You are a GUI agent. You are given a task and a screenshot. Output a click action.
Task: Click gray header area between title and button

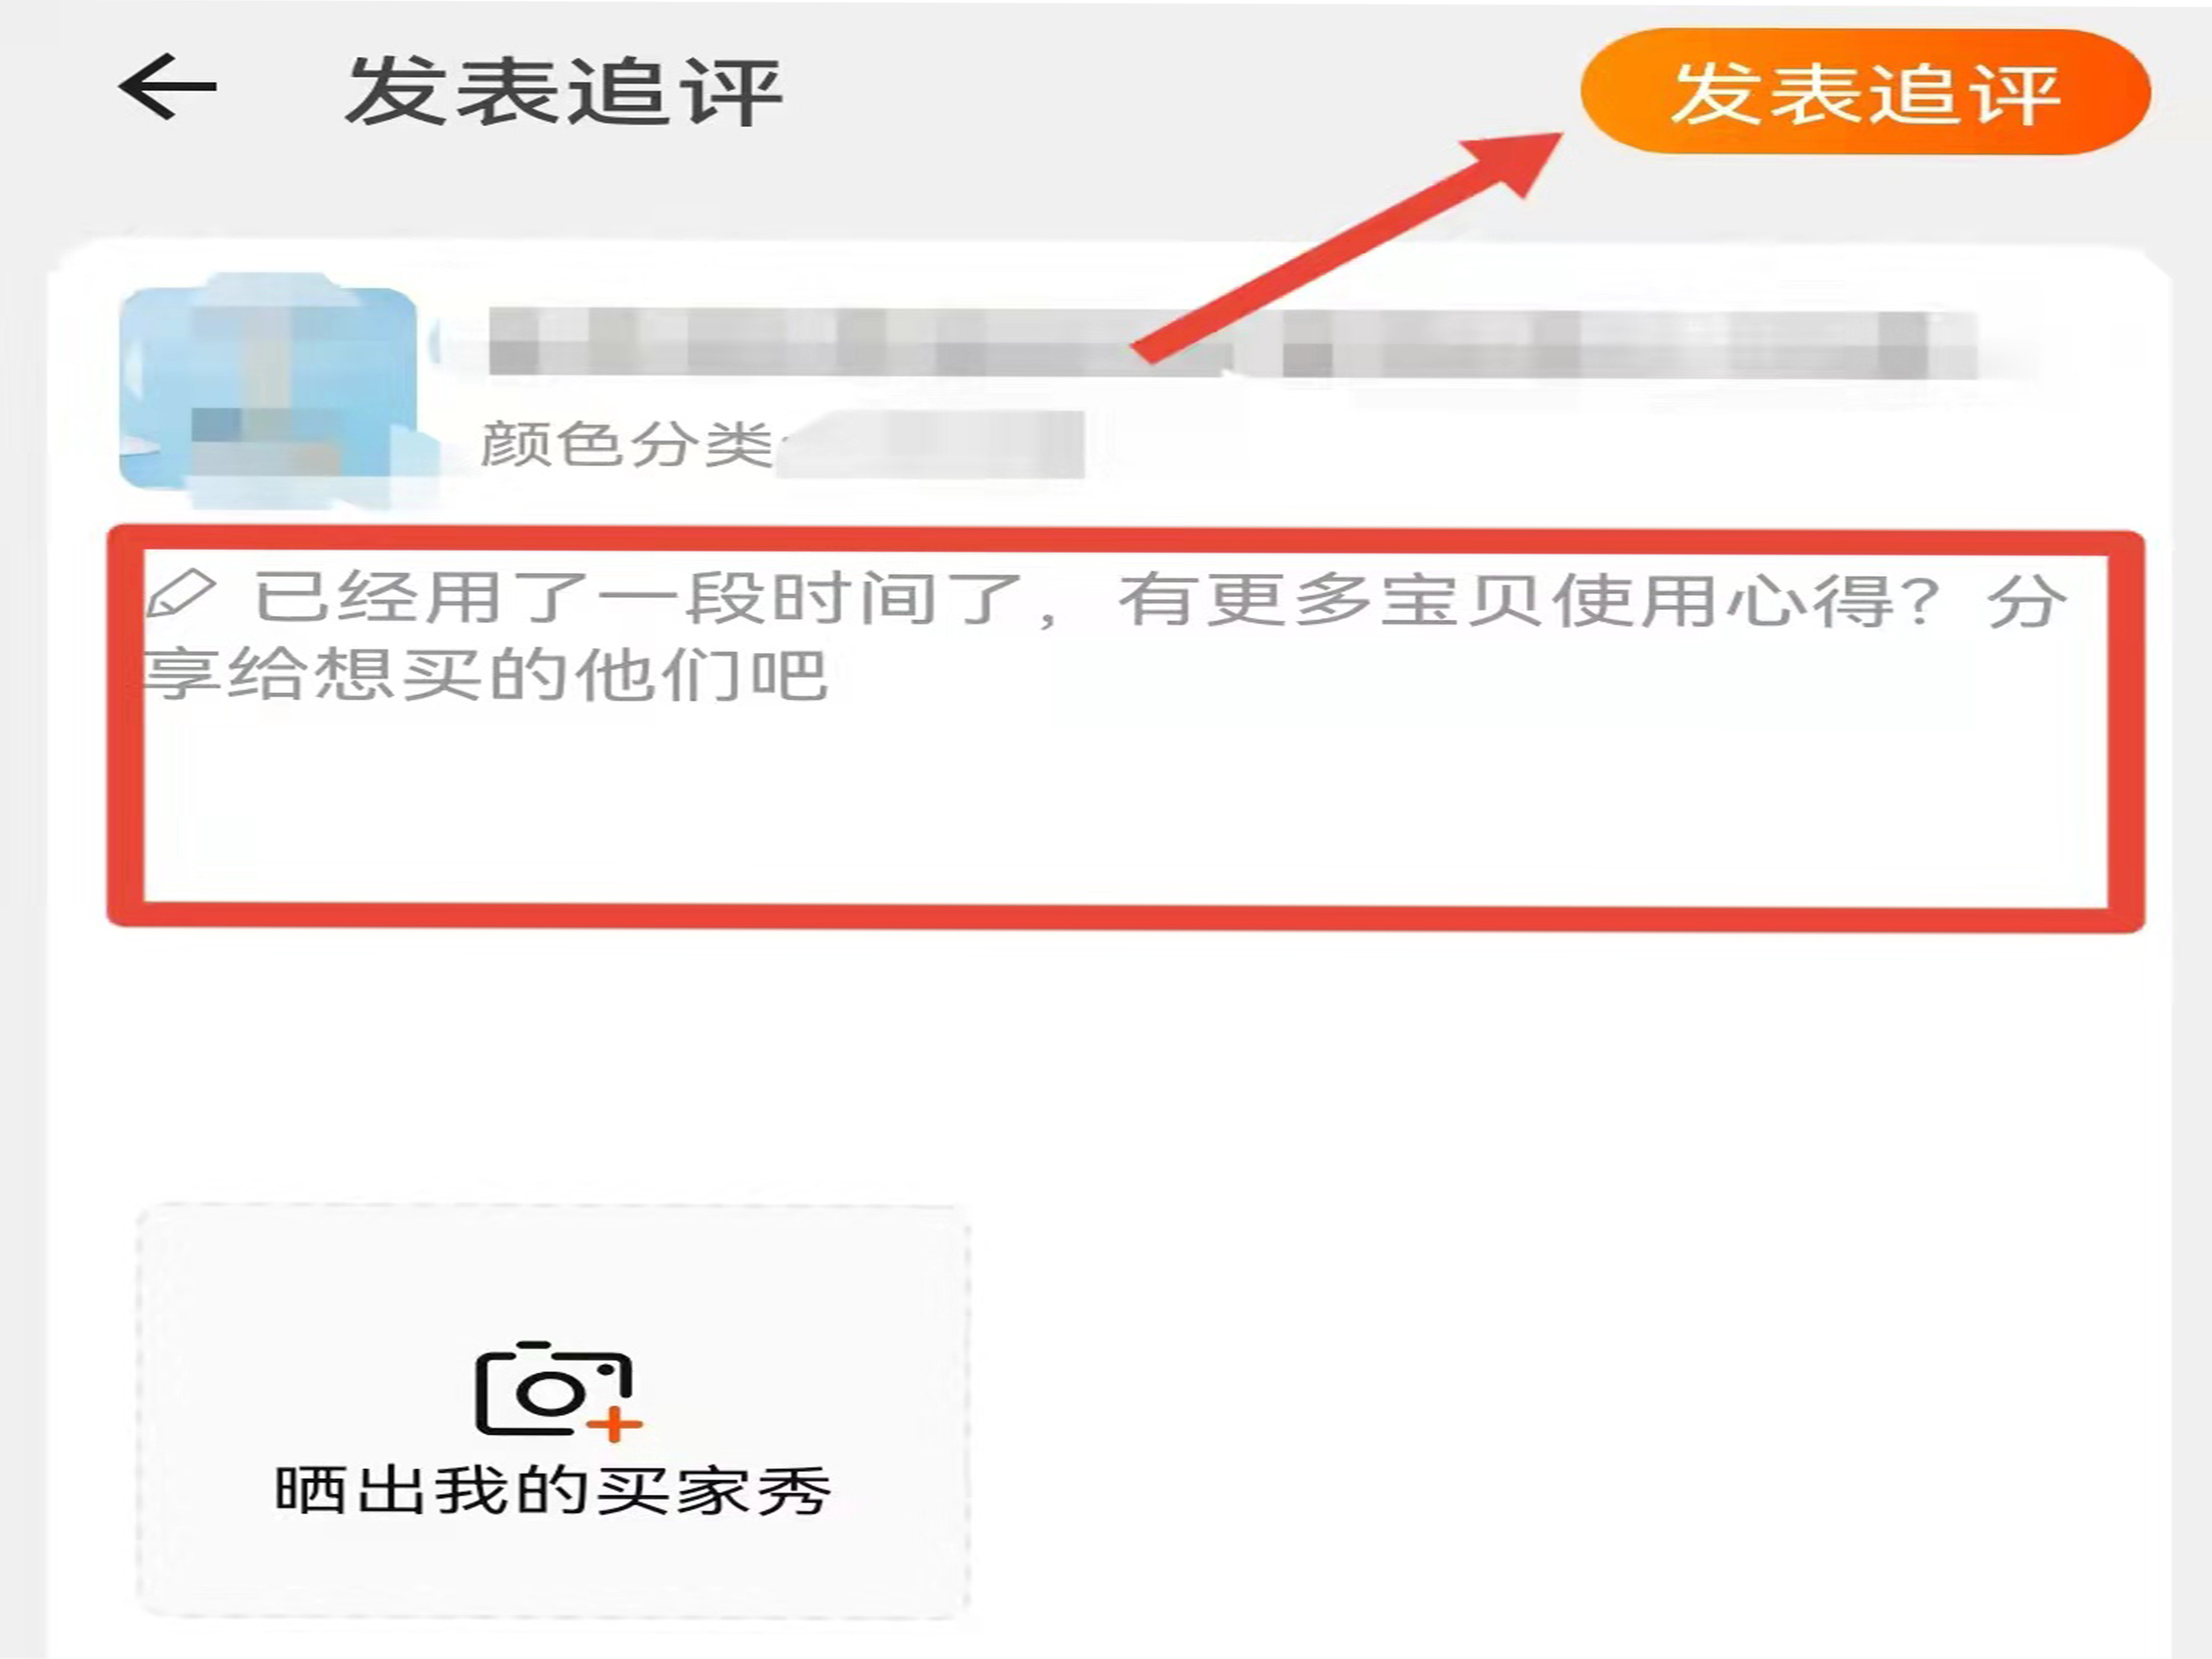[1180, 90]
